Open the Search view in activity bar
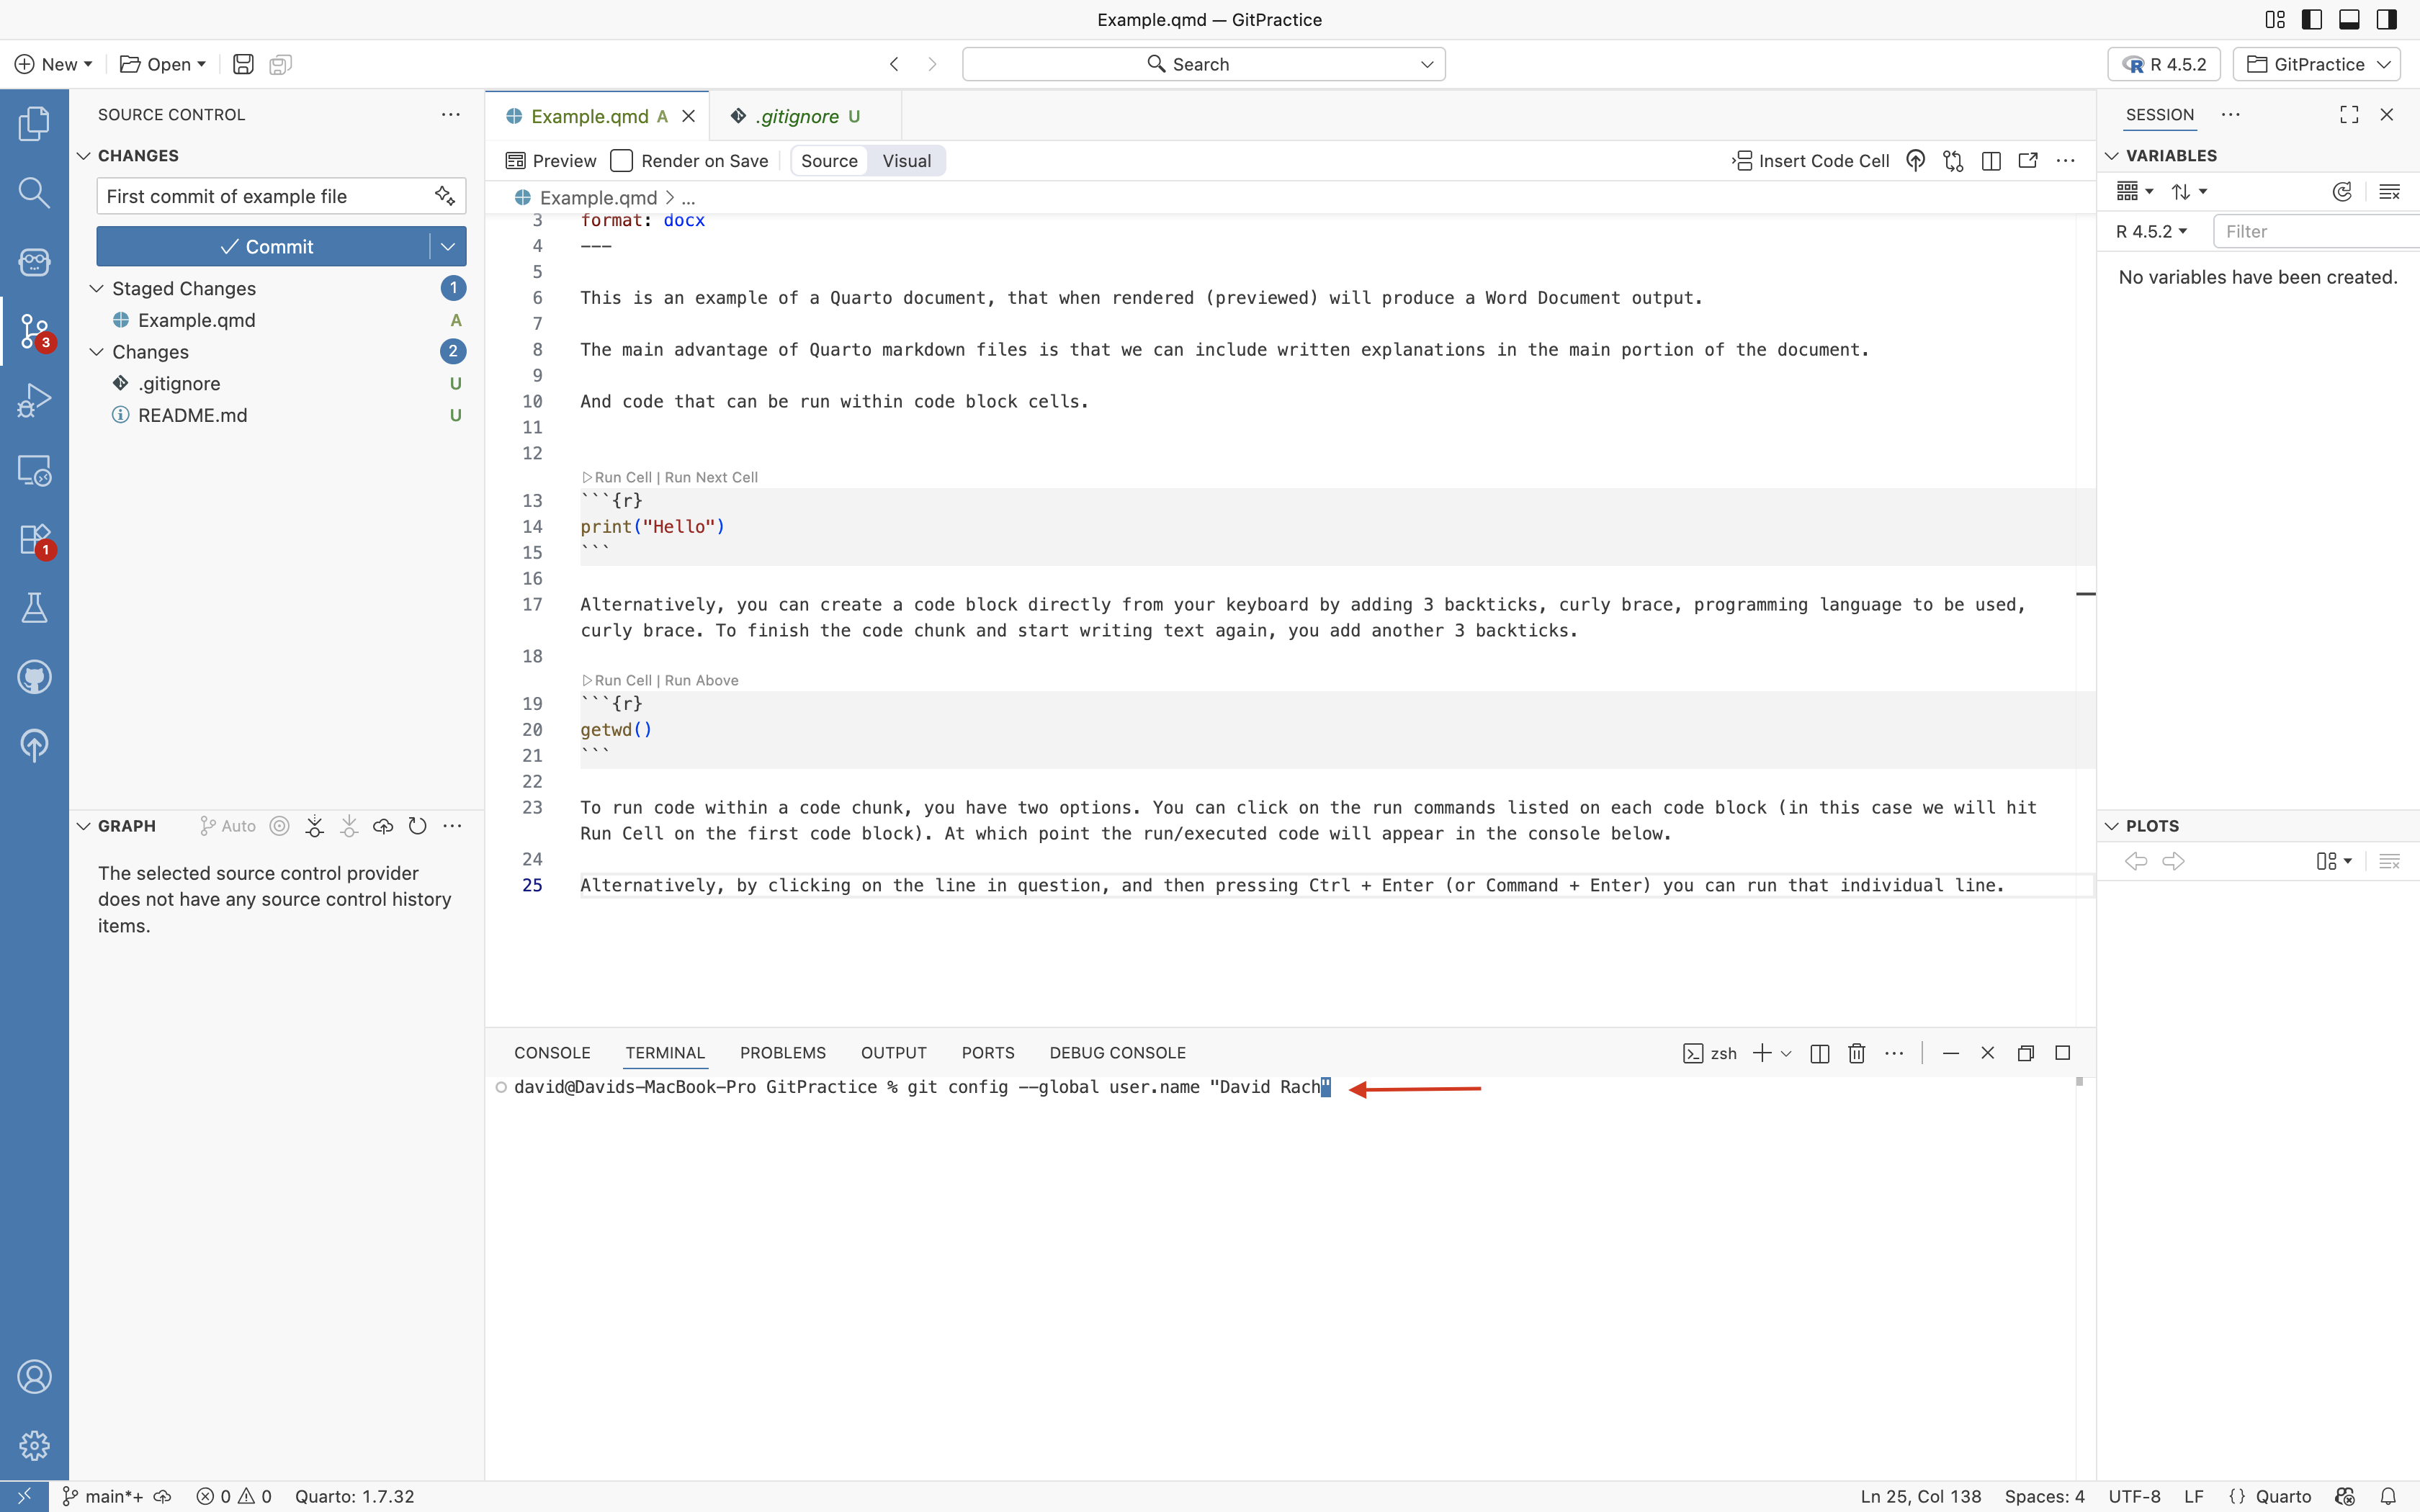The image size is (2420, 1512). tap(34, 192)
